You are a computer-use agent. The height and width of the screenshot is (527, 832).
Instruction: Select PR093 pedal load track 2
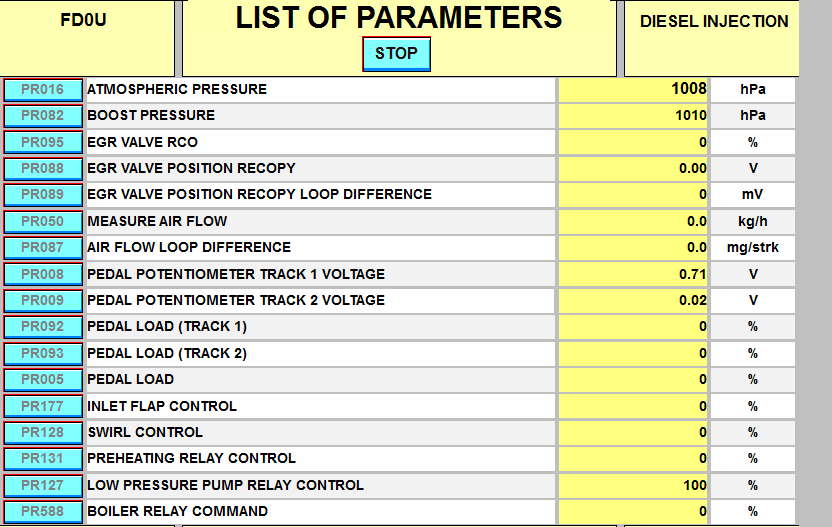(x=43, y=353)
